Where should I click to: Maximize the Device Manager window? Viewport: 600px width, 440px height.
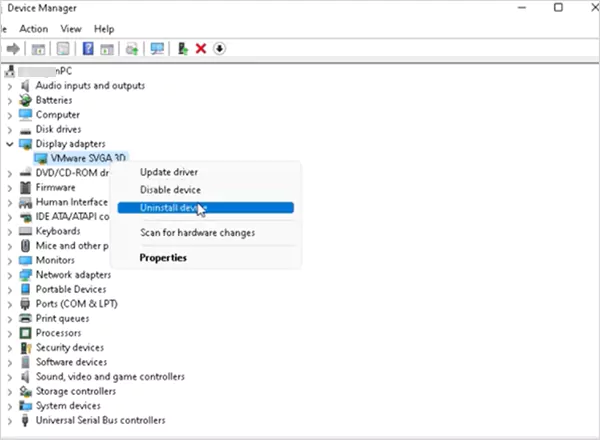point(558,7)
